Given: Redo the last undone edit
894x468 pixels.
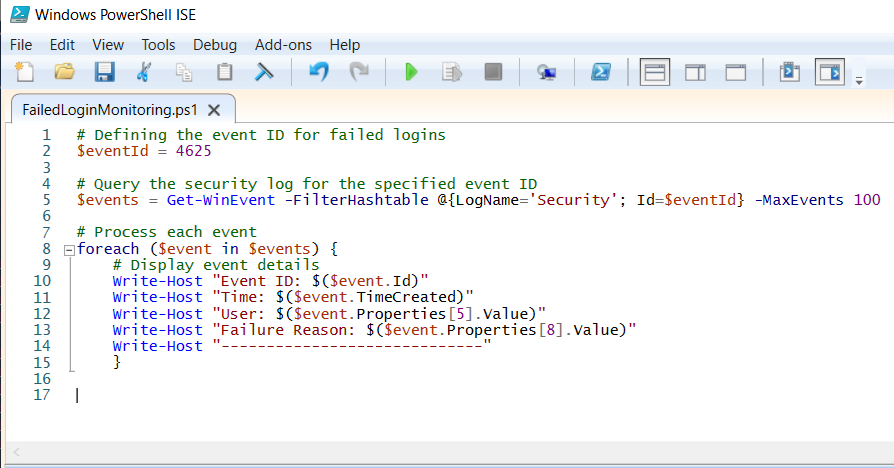Looking at the screenshot, I should coord(359,72).
